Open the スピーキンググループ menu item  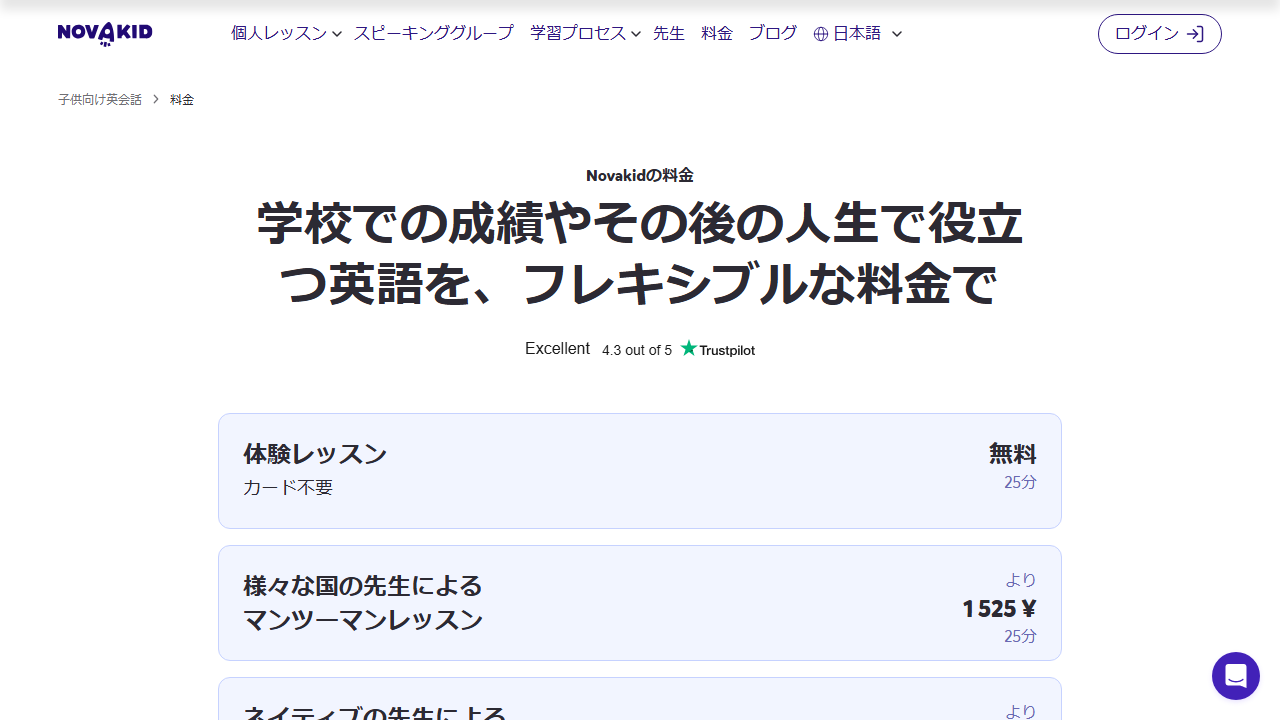(434, 33)
